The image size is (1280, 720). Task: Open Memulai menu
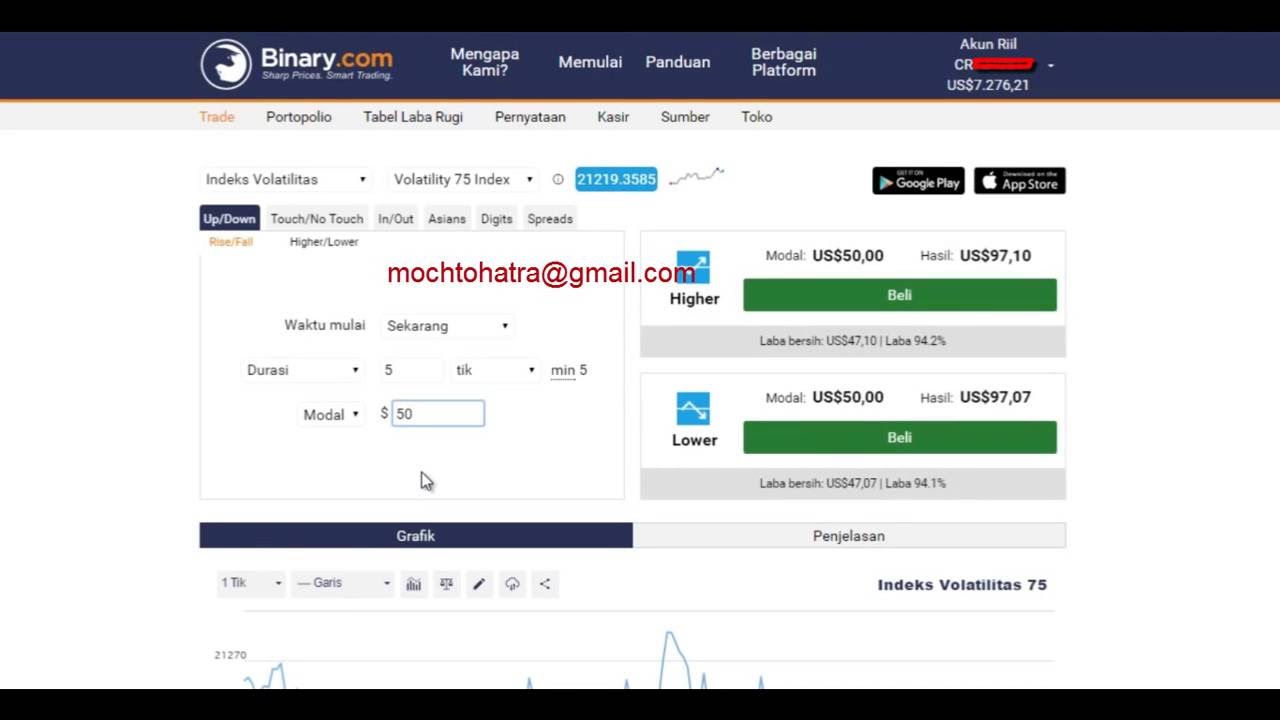click(x=590, y=62)
